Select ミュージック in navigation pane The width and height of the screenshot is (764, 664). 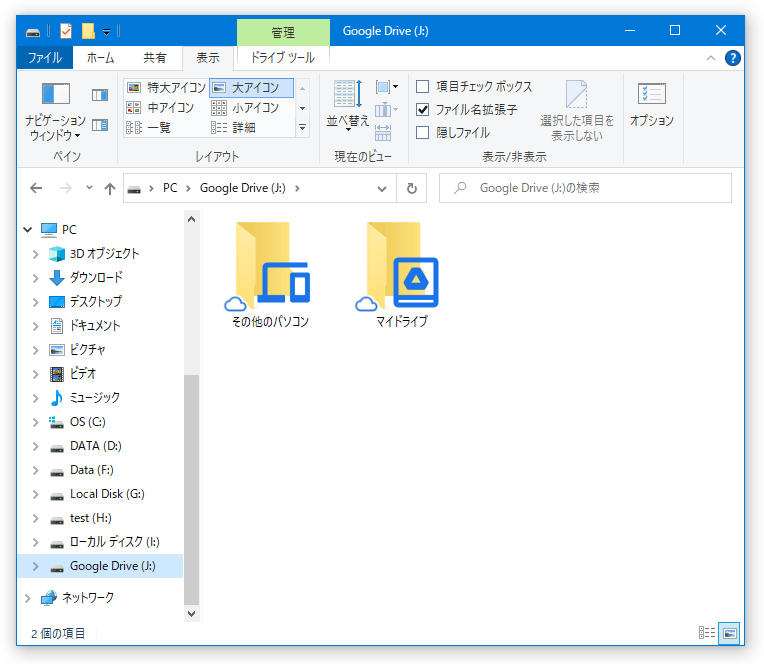(95, 398)
